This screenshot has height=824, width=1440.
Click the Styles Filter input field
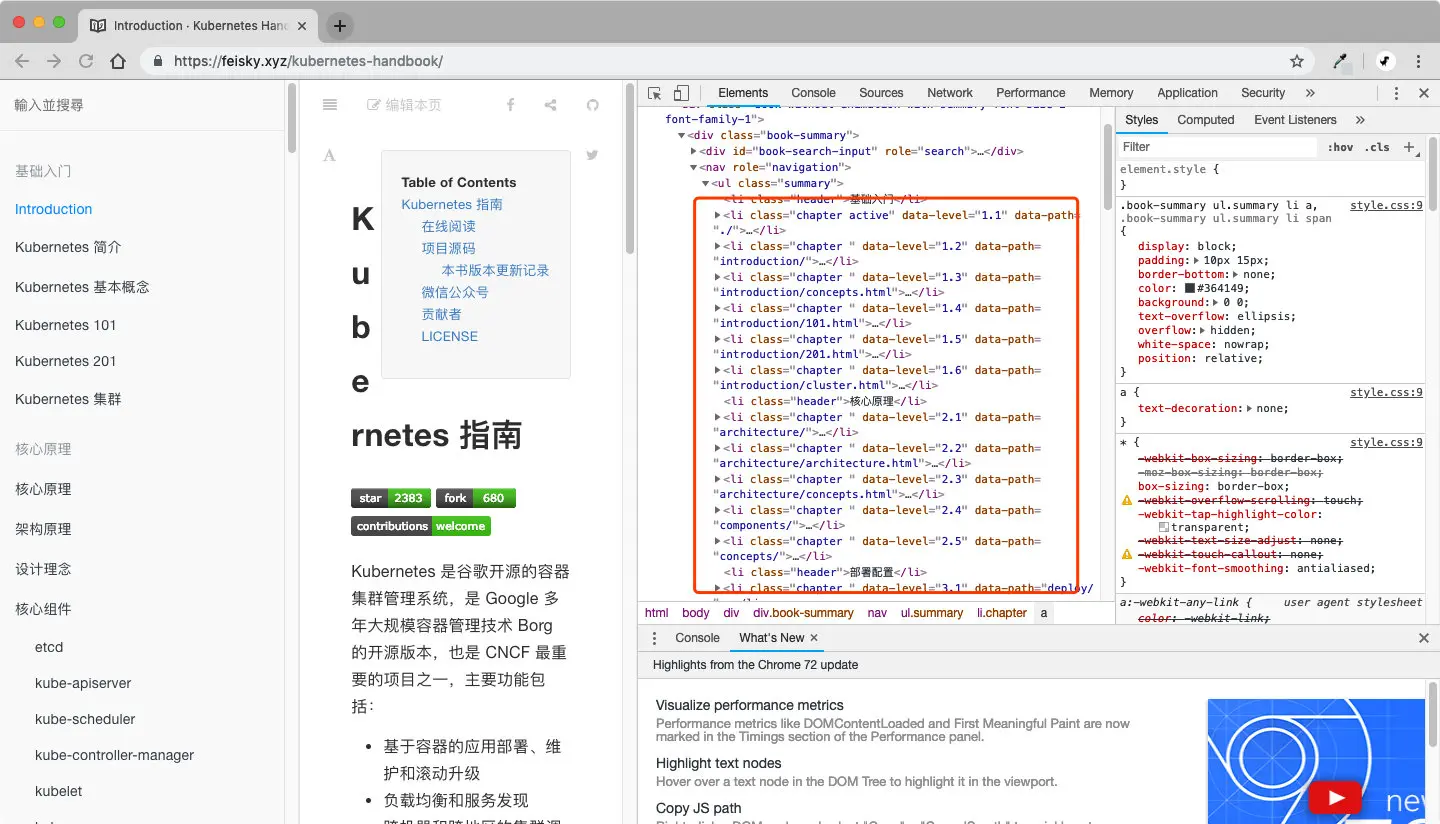point(1217,147)
